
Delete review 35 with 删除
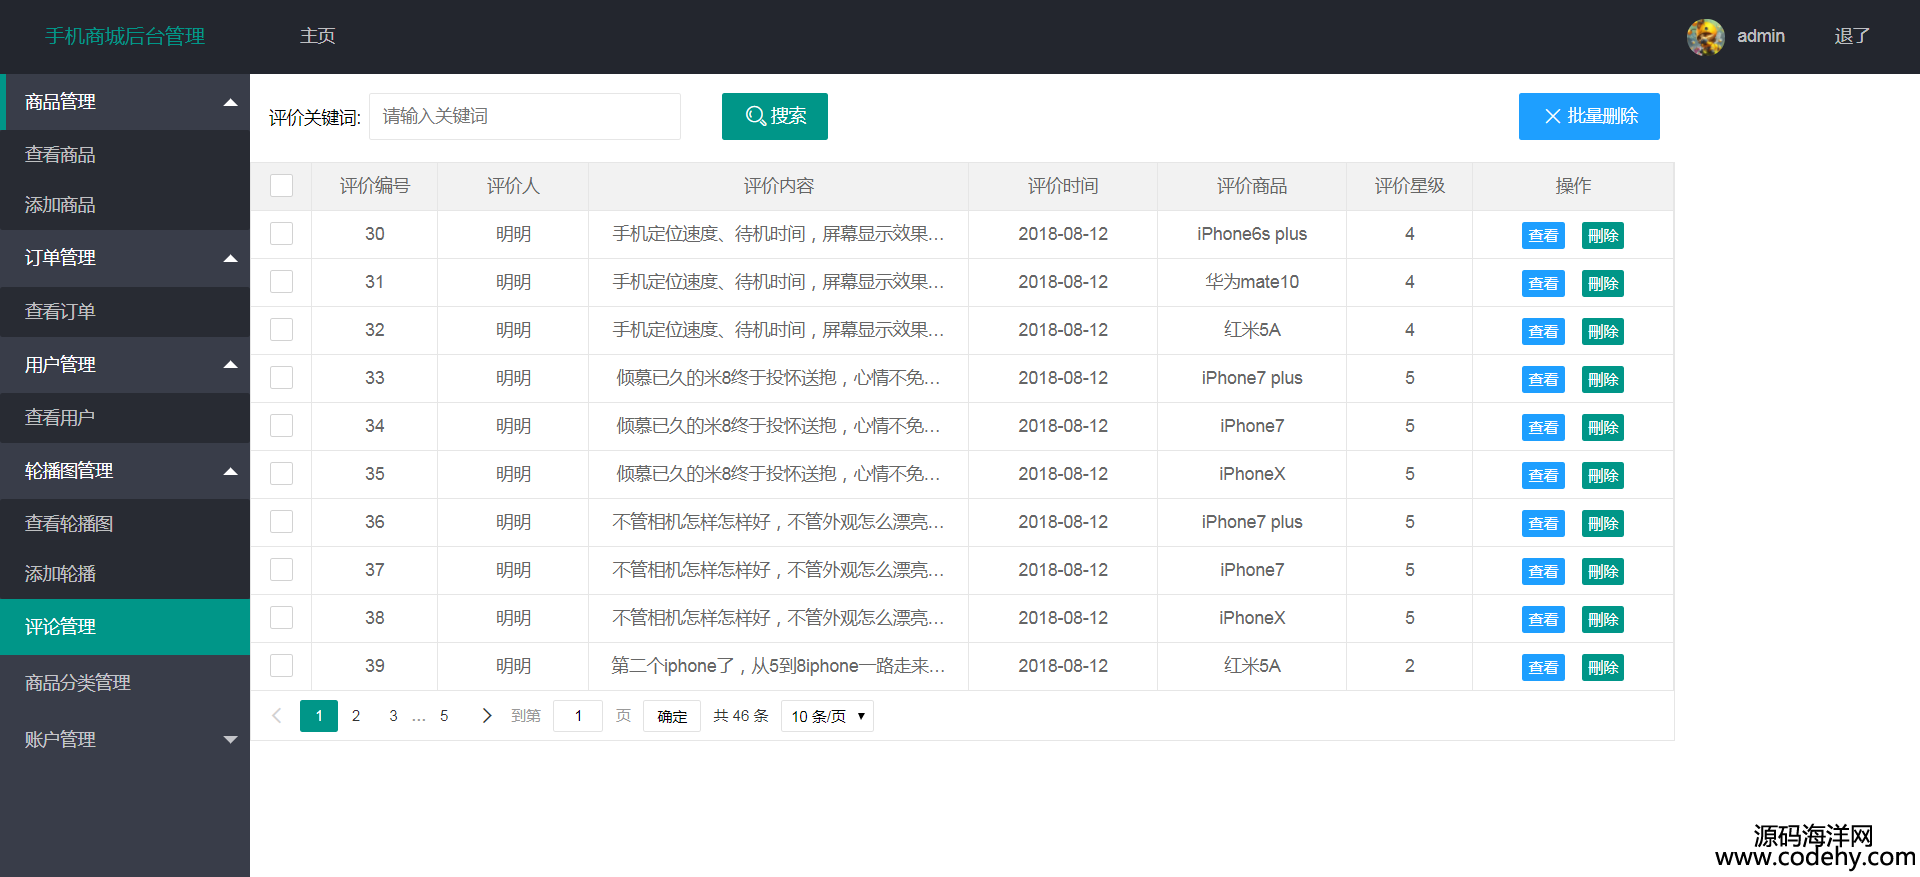pyautogui.click(x=1603, y=475)
